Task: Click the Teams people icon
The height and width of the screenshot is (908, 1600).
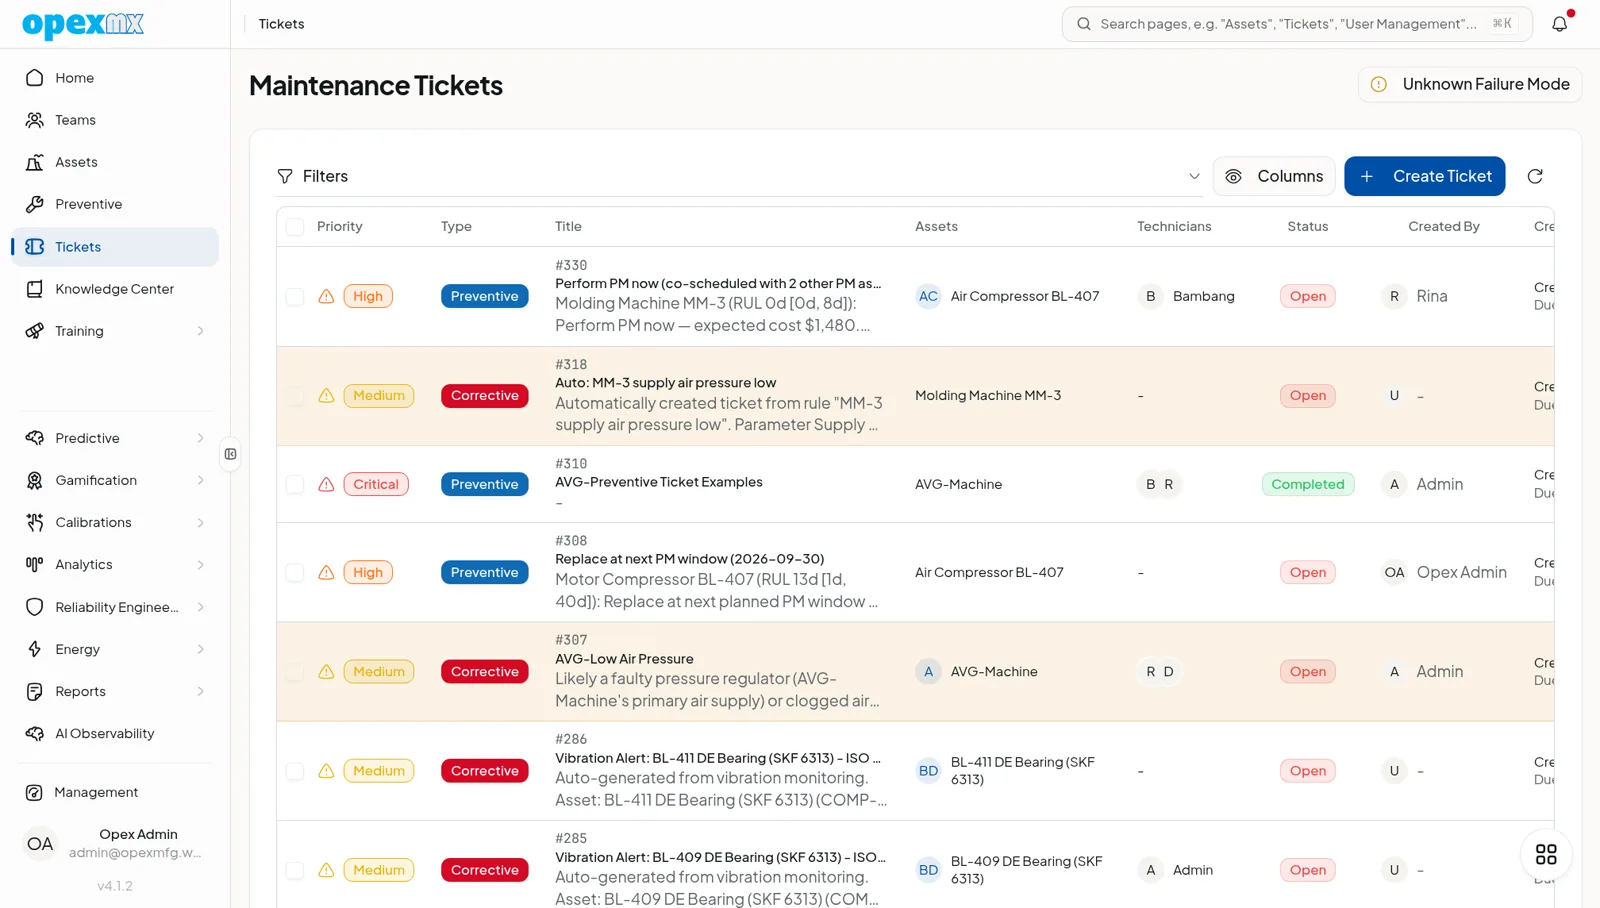Action: click(35, 120)
